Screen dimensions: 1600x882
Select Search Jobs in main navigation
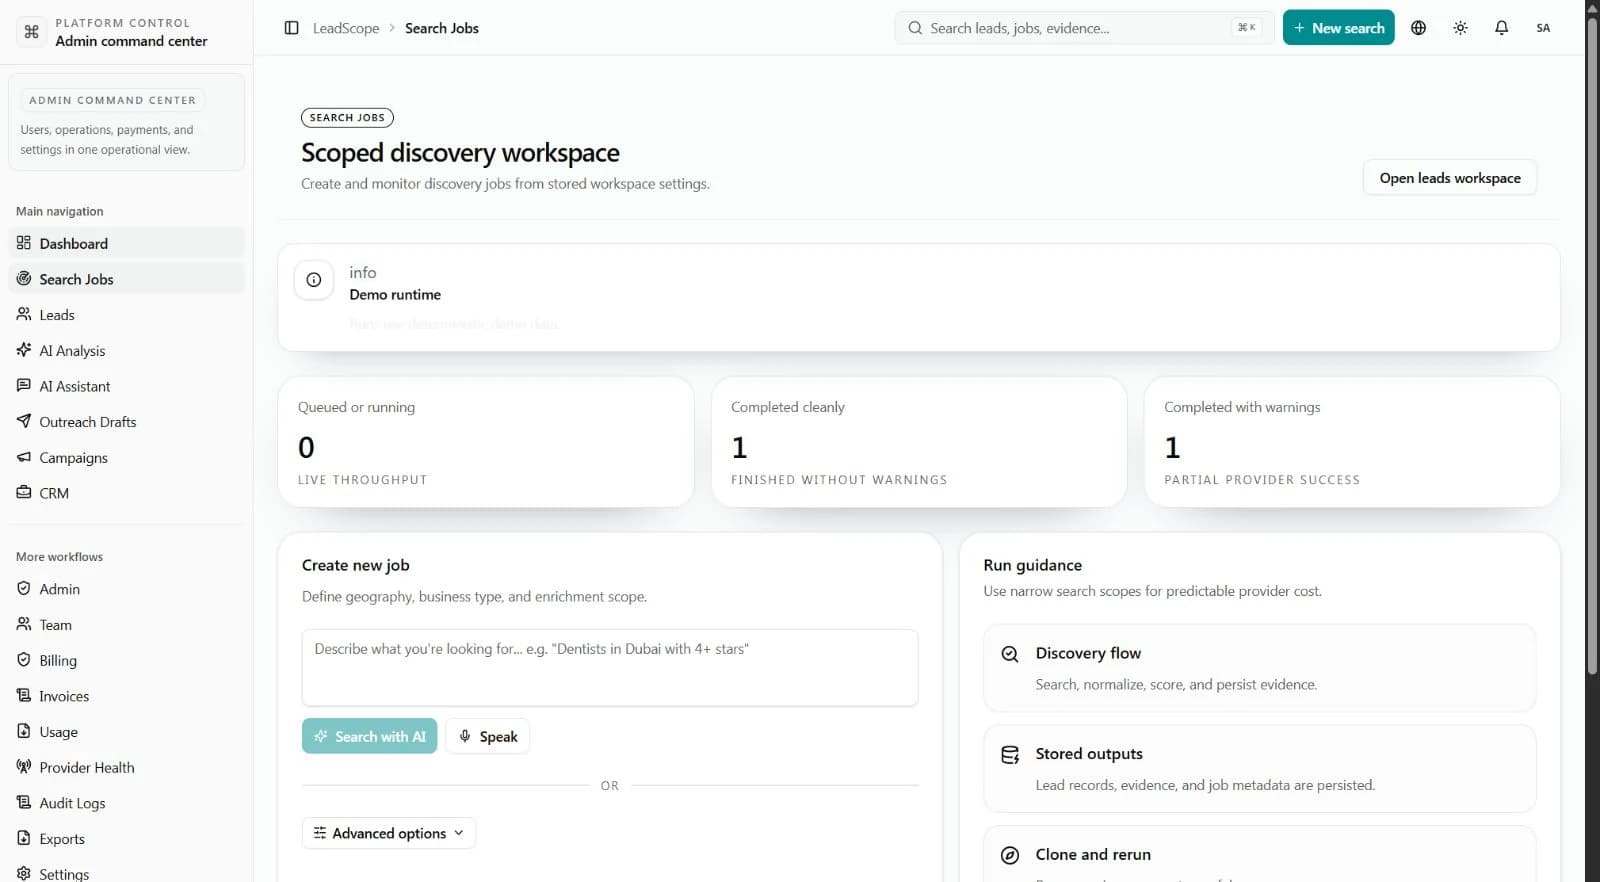tap(126, 279)
